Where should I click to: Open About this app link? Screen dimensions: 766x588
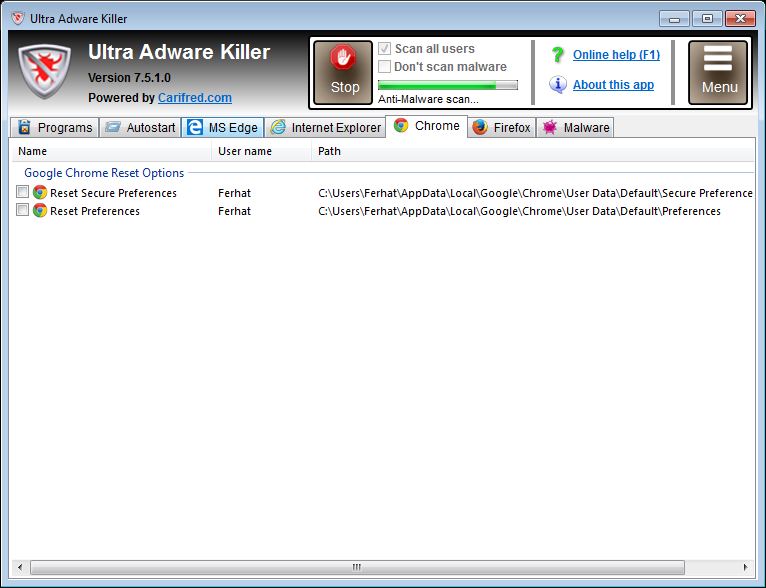(x=613, y=85)
